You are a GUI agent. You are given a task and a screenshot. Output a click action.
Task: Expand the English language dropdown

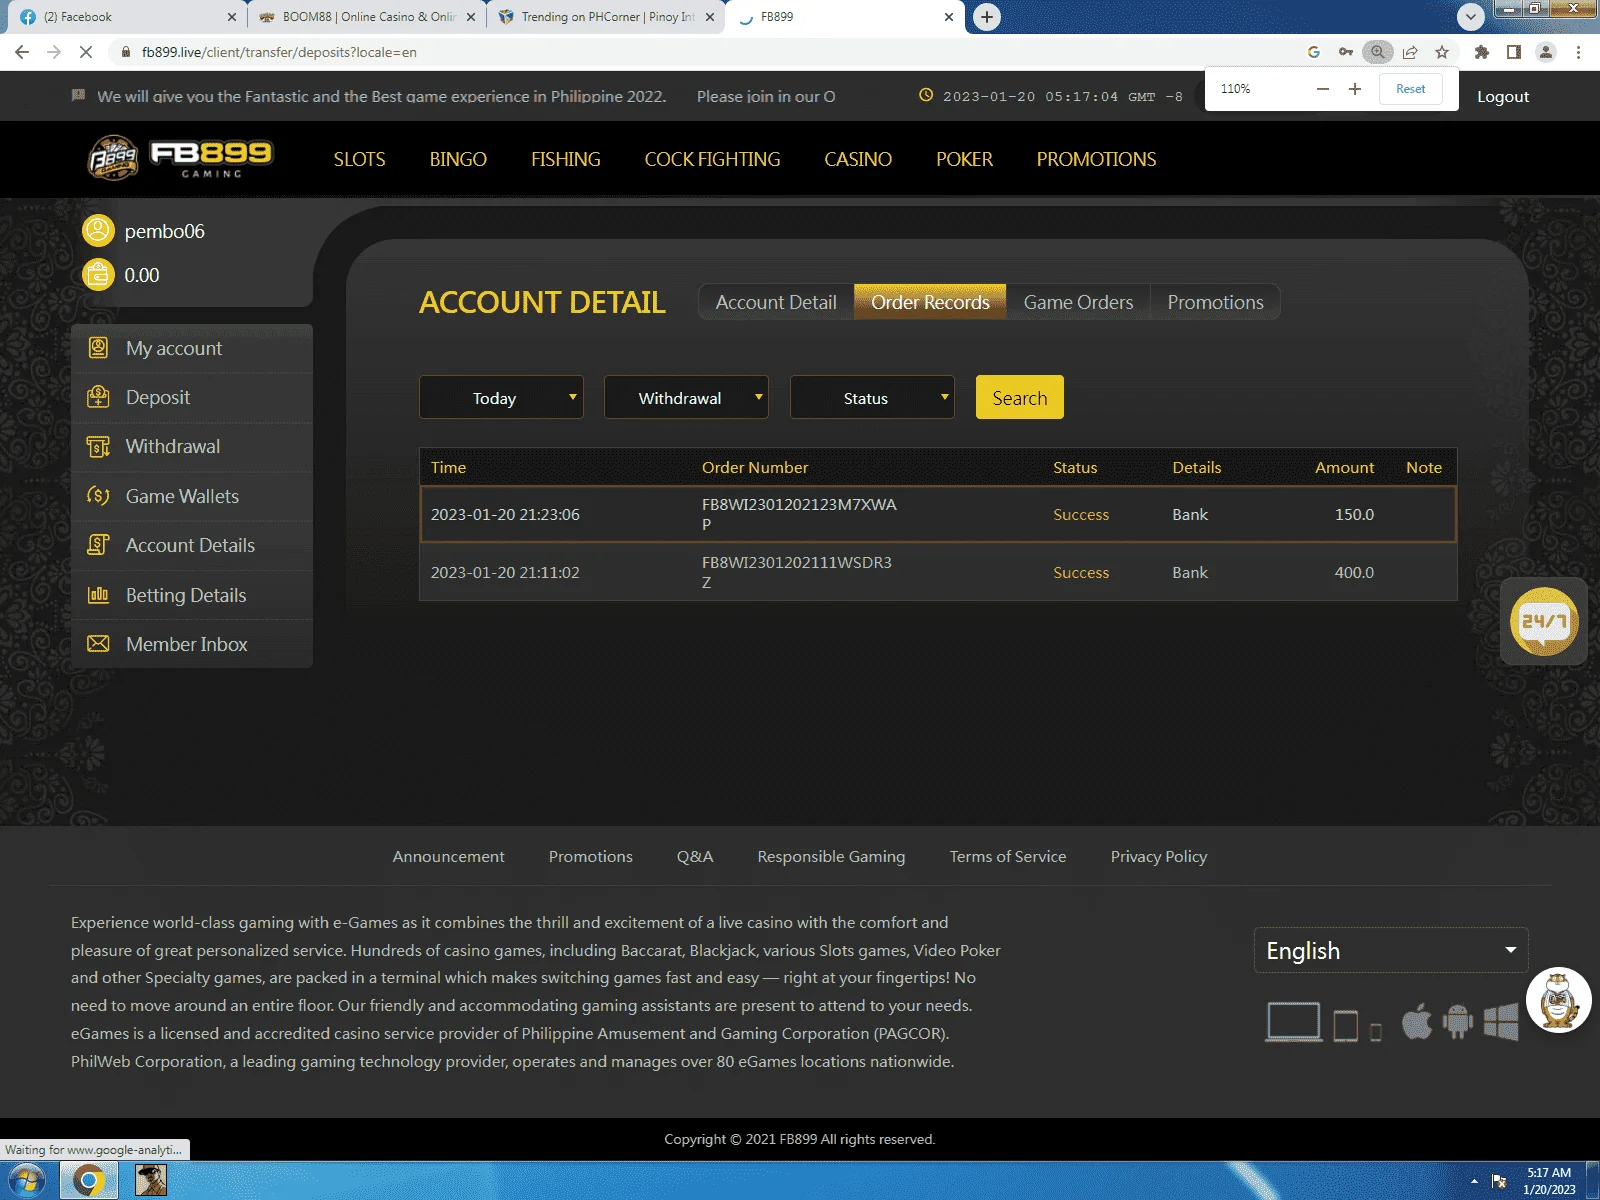pos(1391,950)
